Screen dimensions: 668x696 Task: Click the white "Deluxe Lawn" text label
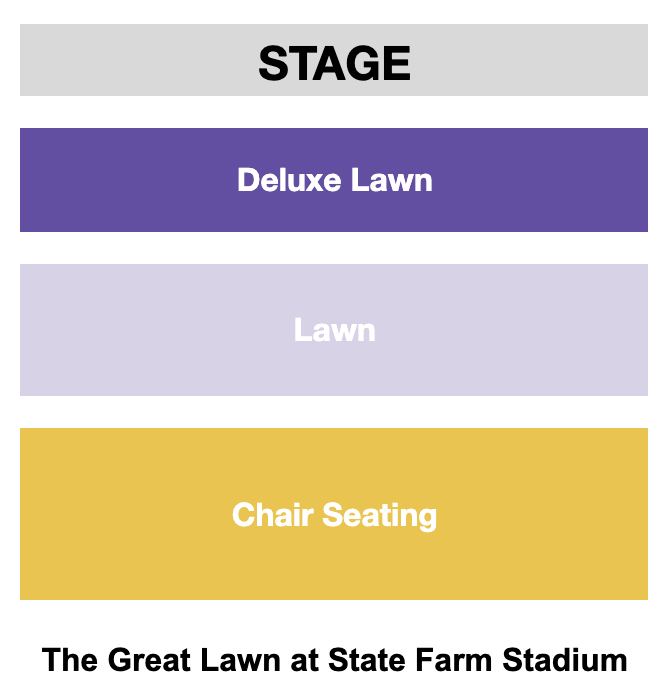[x=334, y=180]
